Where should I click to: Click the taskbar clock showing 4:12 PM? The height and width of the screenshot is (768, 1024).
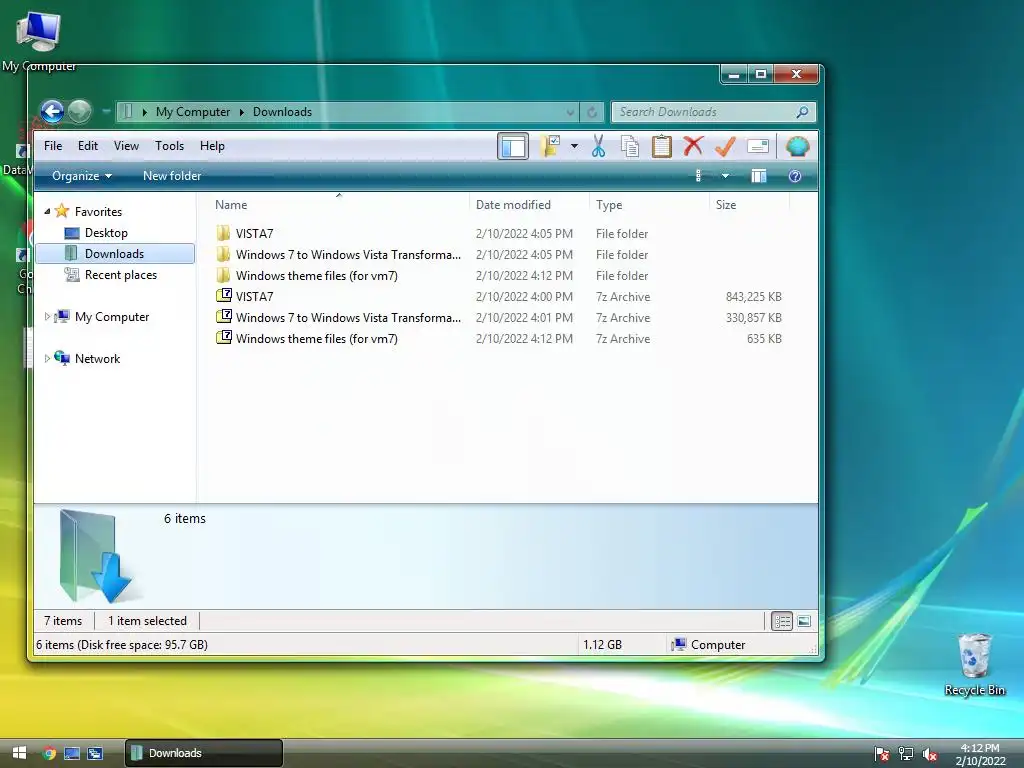(x=980, y=754)
